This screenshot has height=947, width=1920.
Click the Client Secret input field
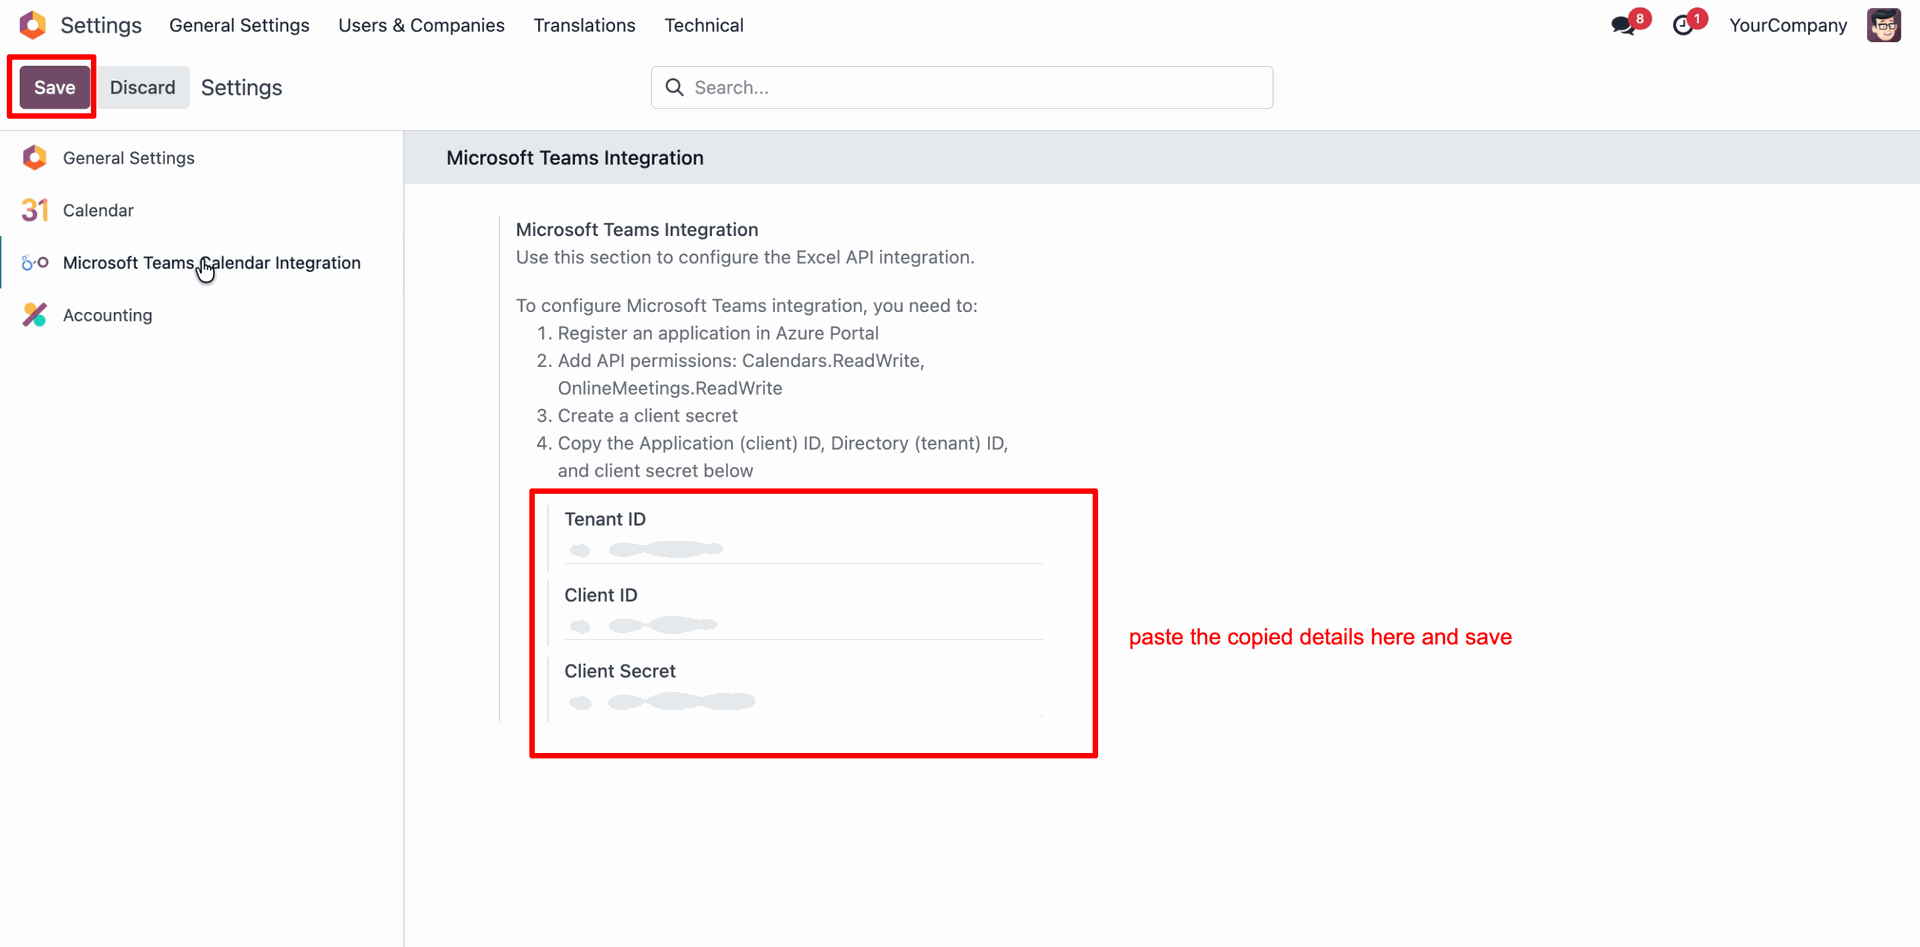[x=804, y=701]
